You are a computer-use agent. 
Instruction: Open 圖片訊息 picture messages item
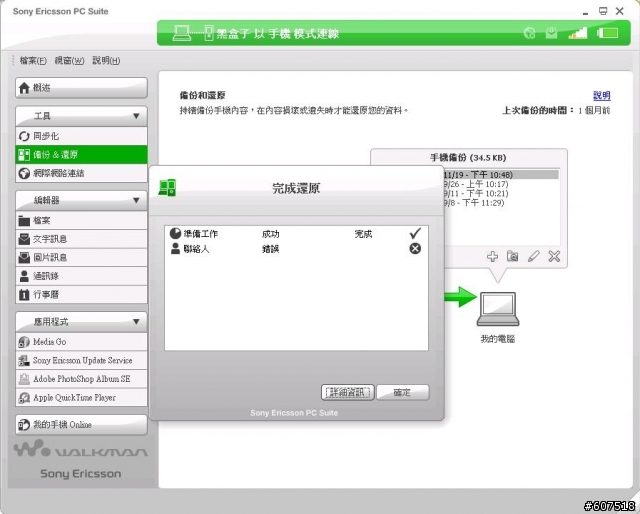click(x=81, y=257)
